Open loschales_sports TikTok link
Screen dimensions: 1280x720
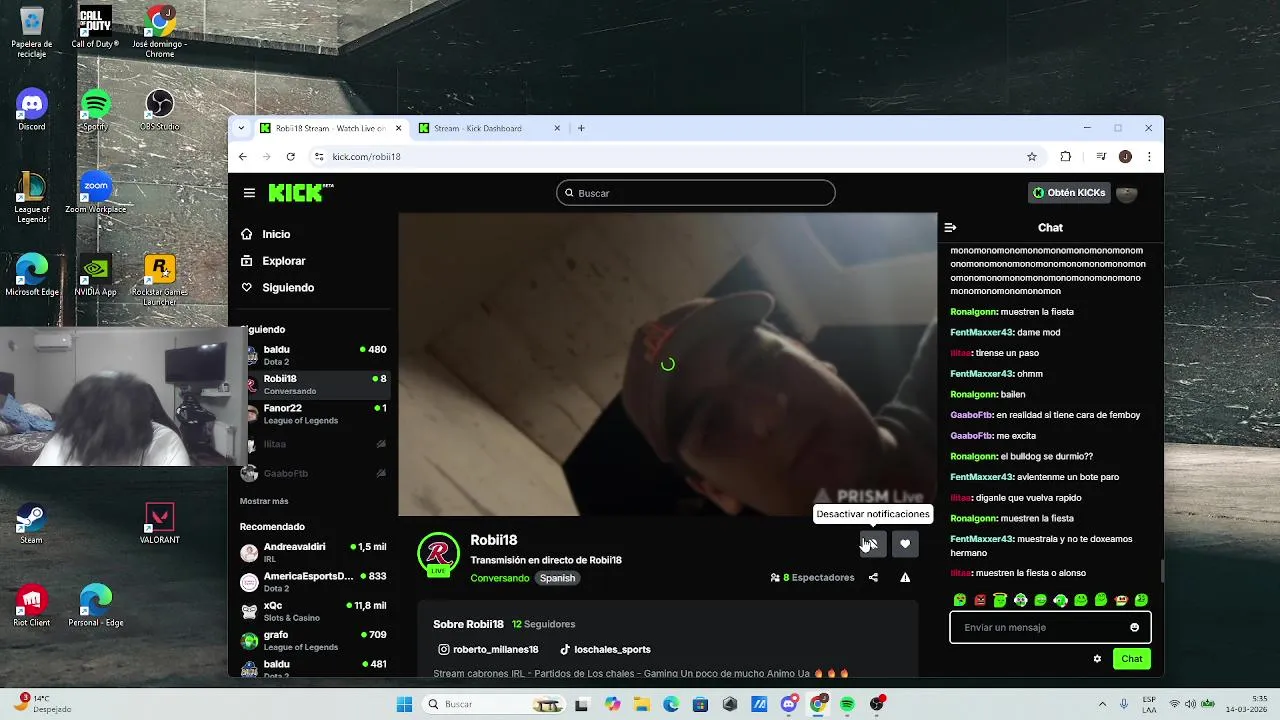pyautogui.click(x=605, y=650)
